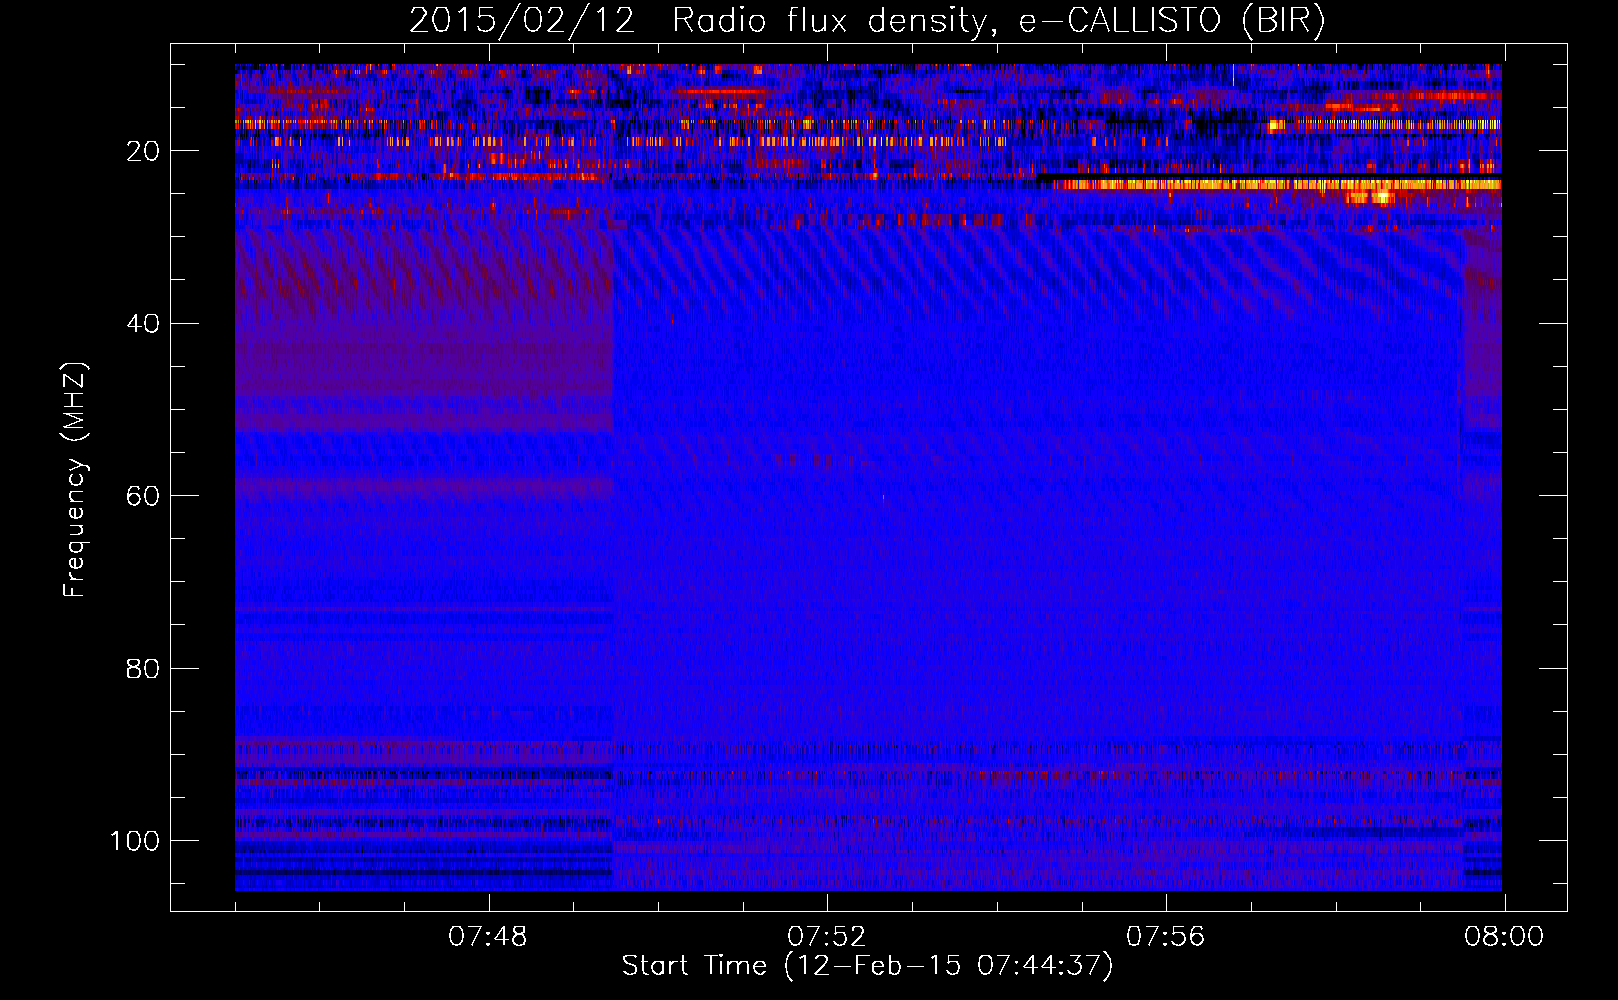Image resolution: width=1618 pixels, height=1000 pixels.
Task: Click the 60 frequency tick label
Action: 143,496
